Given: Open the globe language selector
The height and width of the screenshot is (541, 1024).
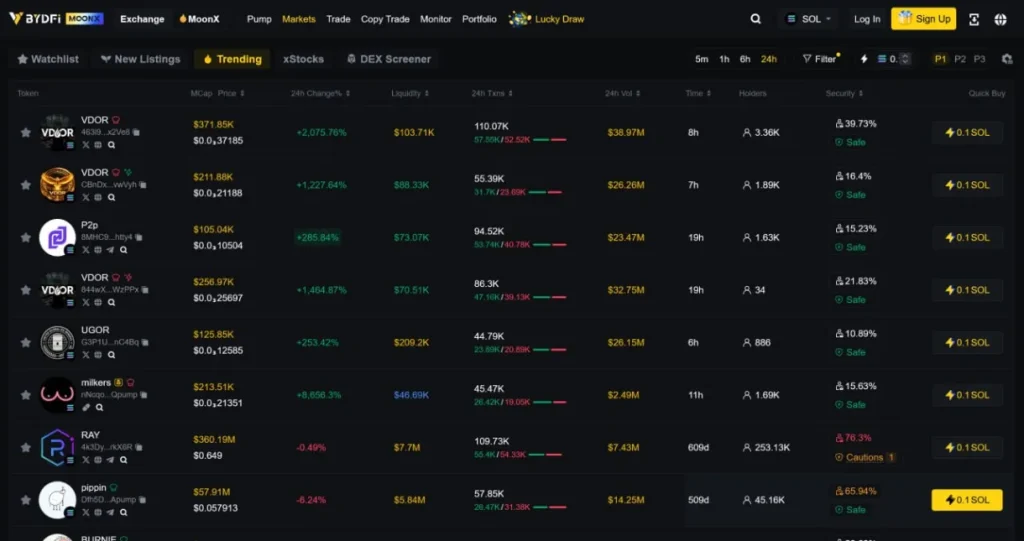Looking at the screenshot, I should [x=1001, y=19].
